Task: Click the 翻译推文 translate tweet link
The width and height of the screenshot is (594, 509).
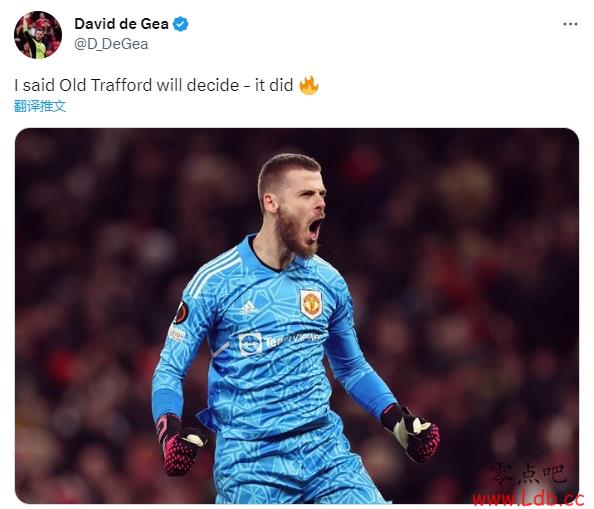Action: tap(40, 106)
